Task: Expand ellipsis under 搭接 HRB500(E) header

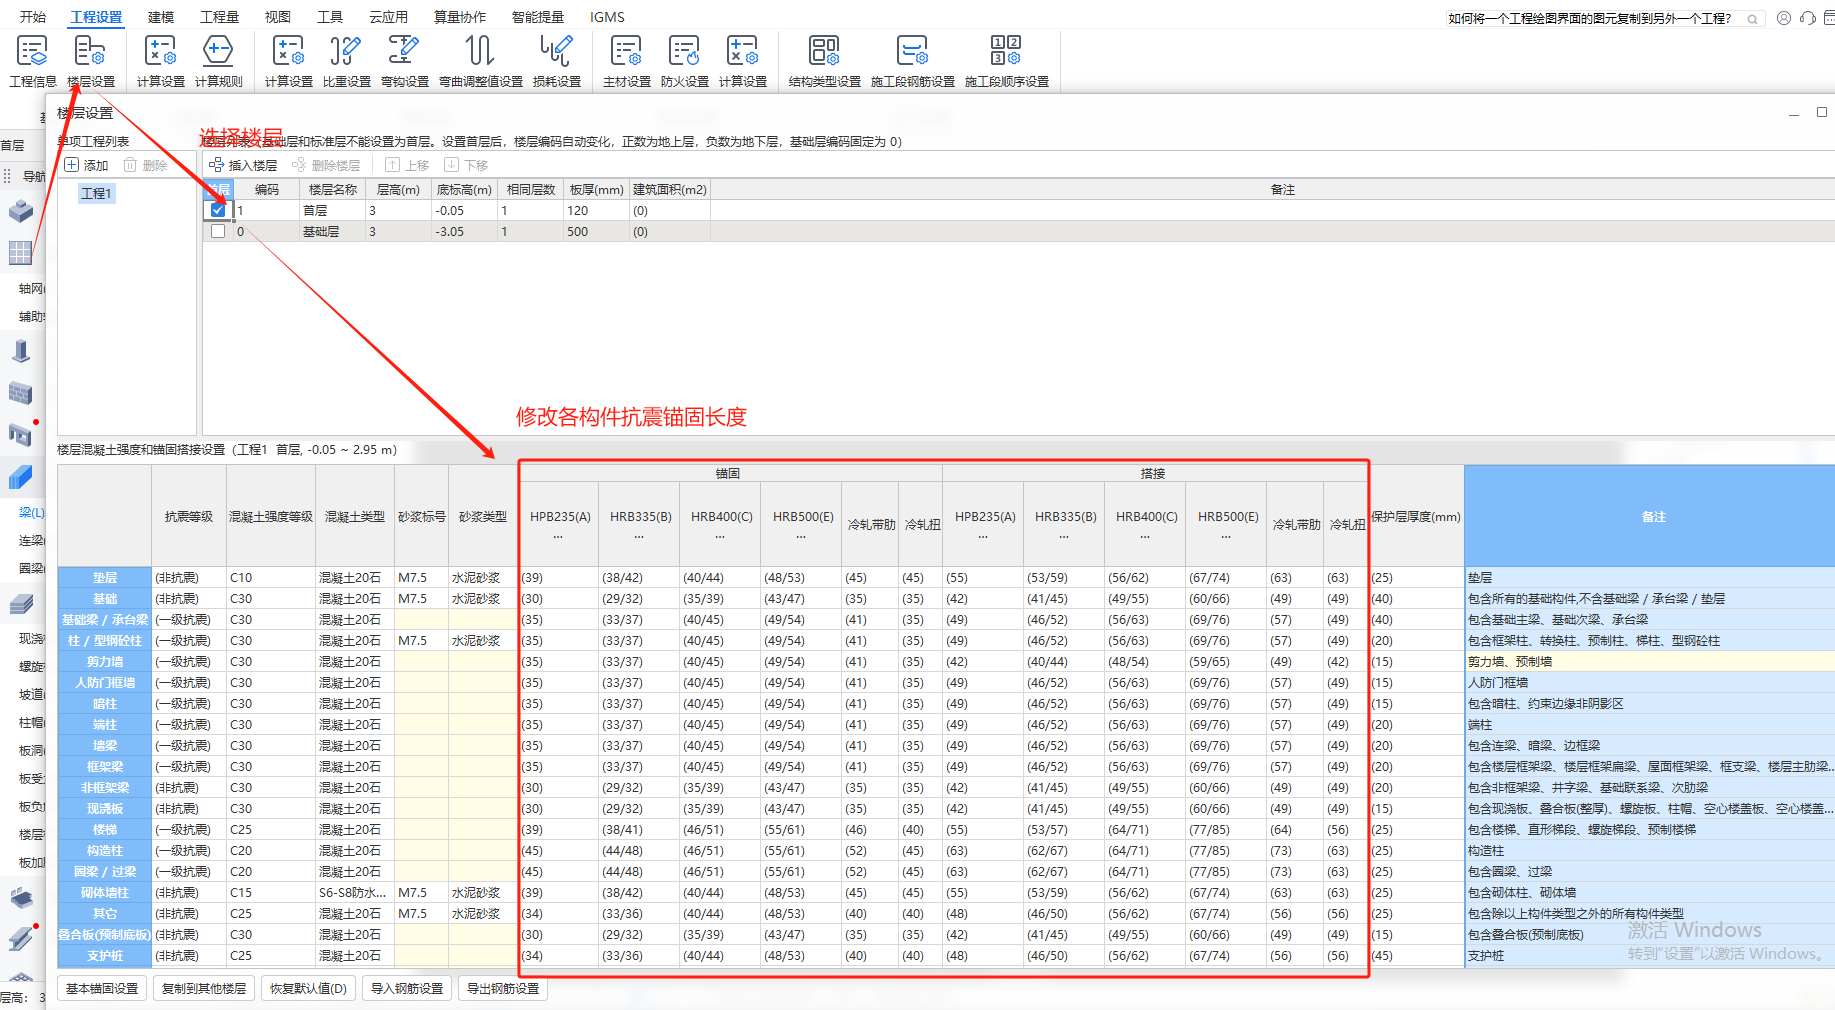Action: coord(1227,536)
